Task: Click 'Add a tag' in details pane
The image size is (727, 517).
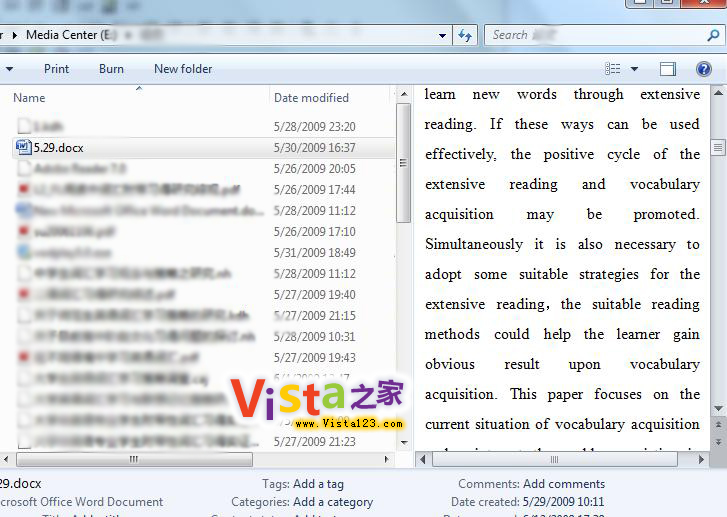Action: coord(318,484)
